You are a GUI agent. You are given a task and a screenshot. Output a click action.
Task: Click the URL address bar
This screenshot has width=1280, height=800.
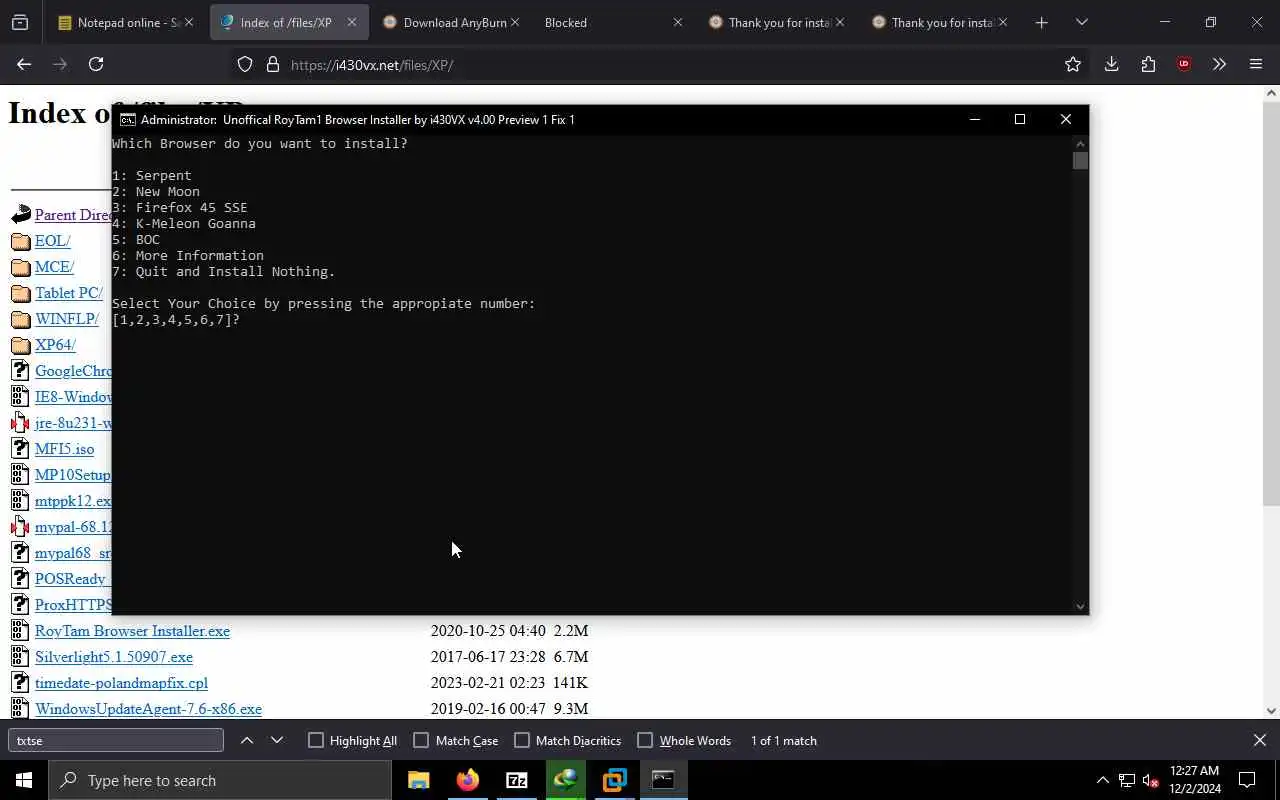click(x=660, y=64)
